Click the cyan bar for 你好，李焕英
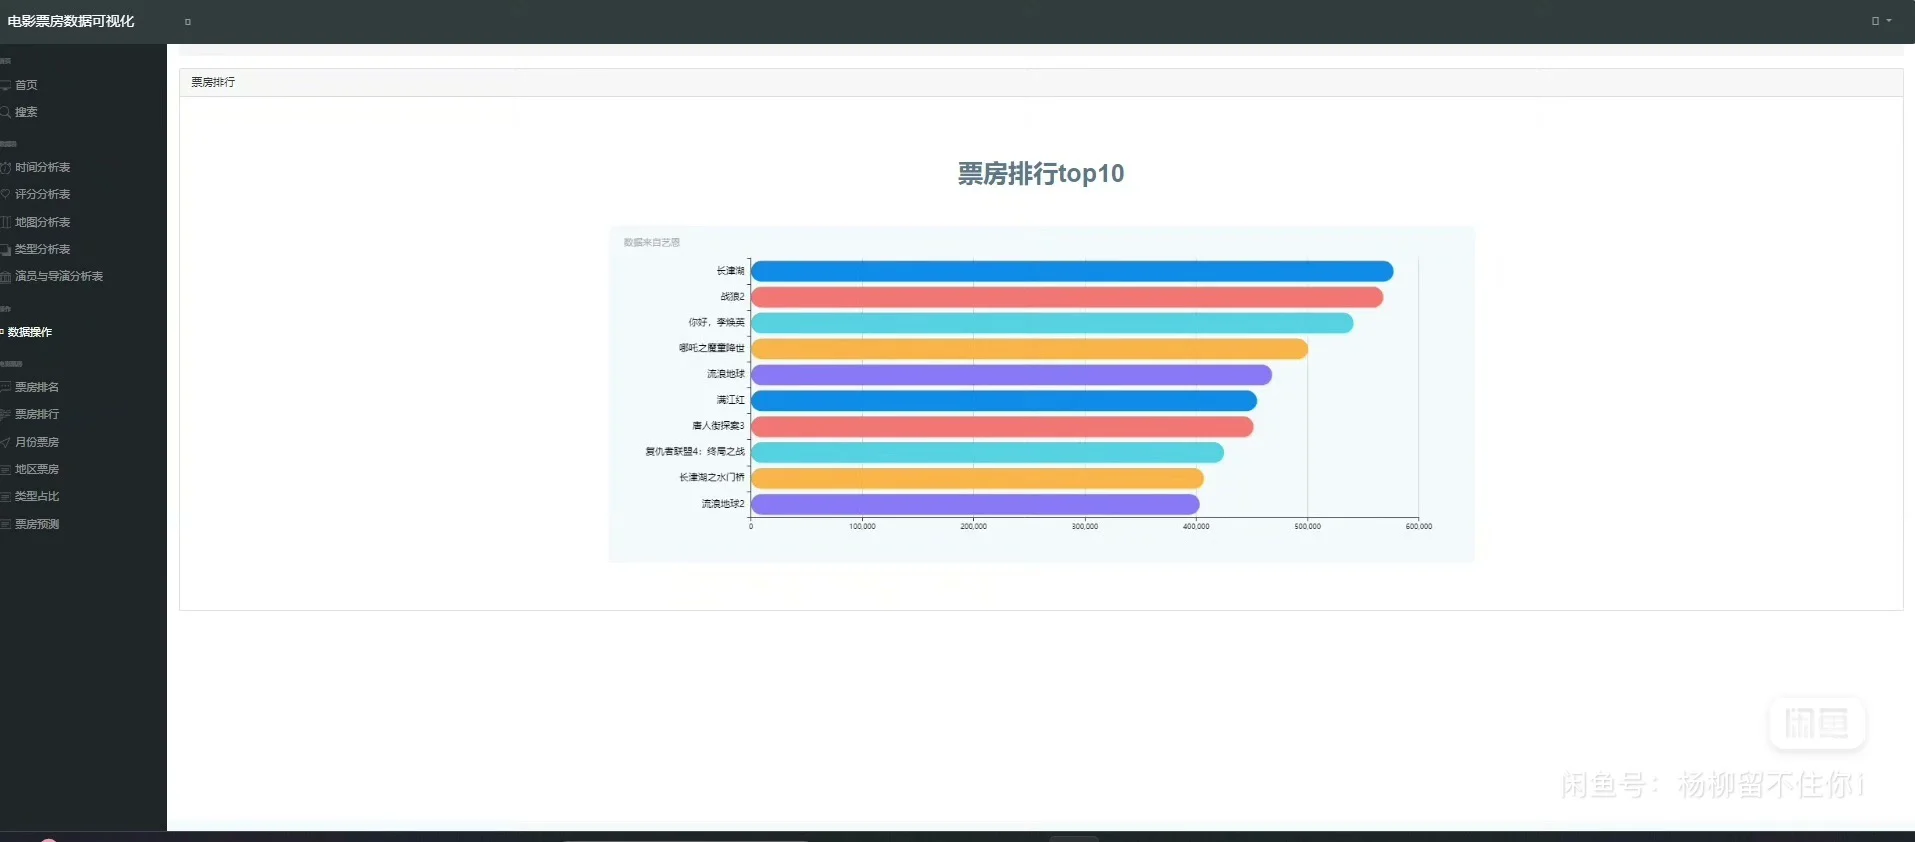Image resolution: width=1915 pixels, height=842 pixels. point(1052,323)
